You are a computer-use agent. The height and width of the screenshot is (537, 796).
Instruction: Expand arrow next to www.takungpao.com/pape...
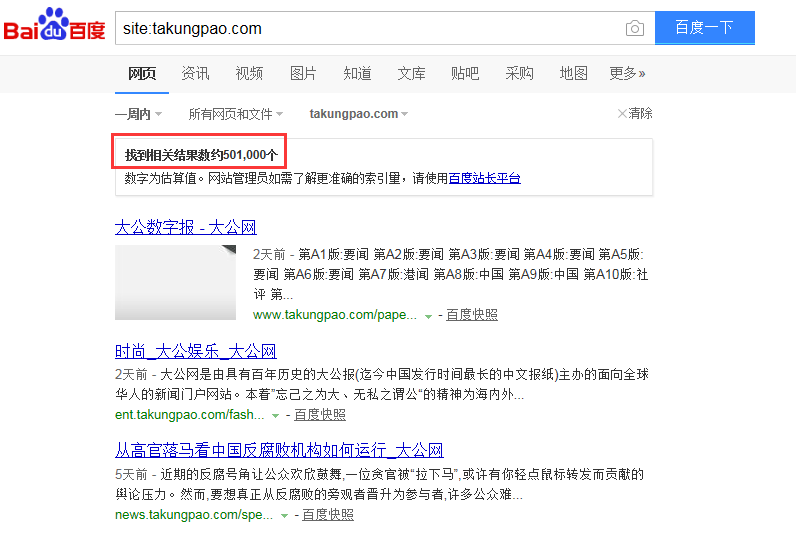click(x=428, y=316)
